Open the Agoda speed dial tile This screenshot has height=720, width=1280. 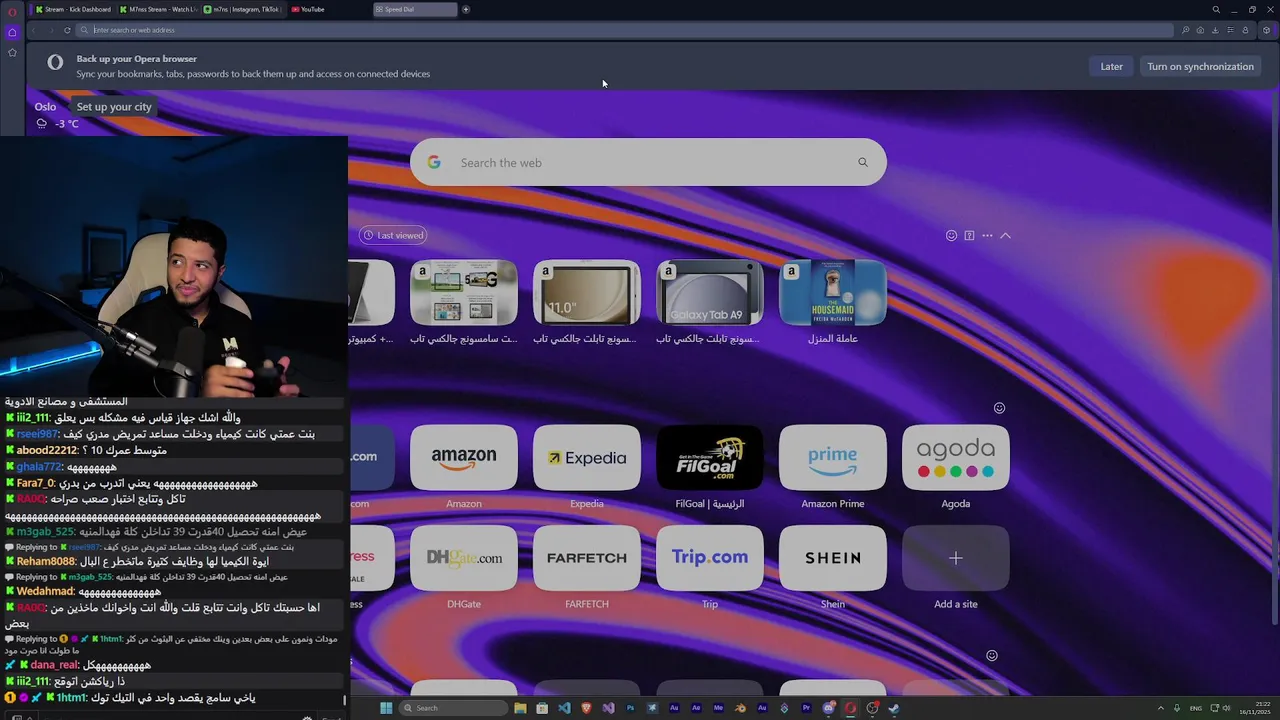956,458
